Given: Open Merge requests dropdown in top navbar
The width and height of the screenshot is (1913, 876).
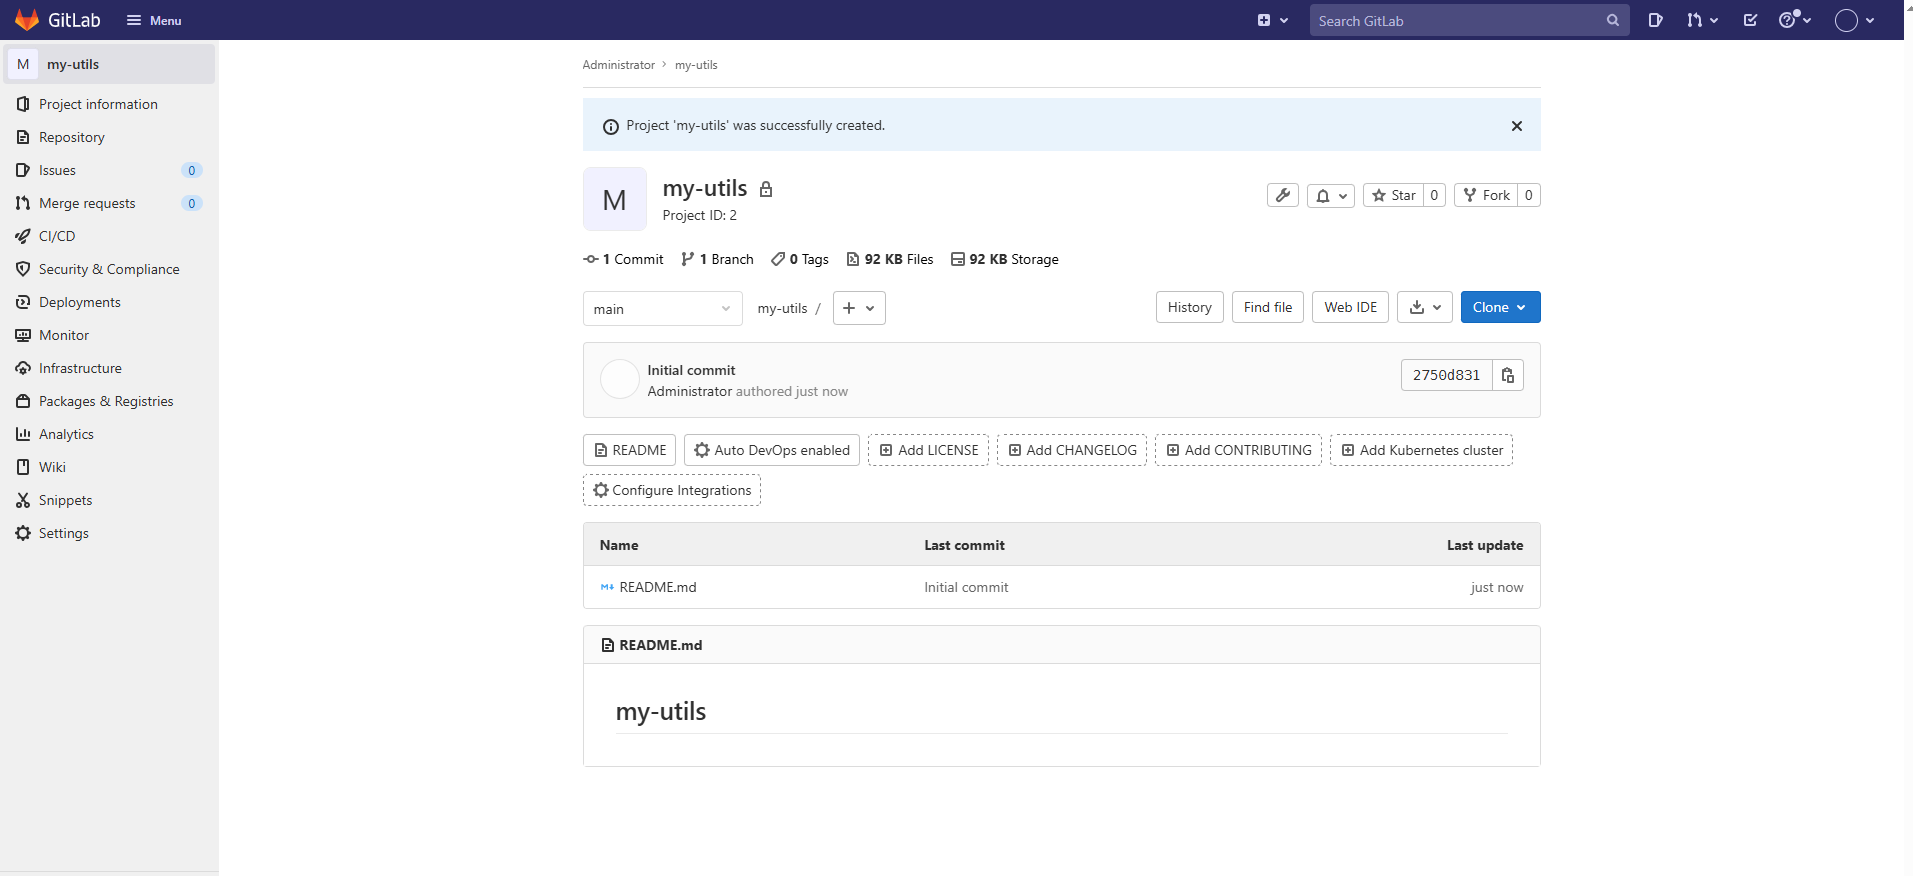Looking at the screenshot, I should 1702,20.
